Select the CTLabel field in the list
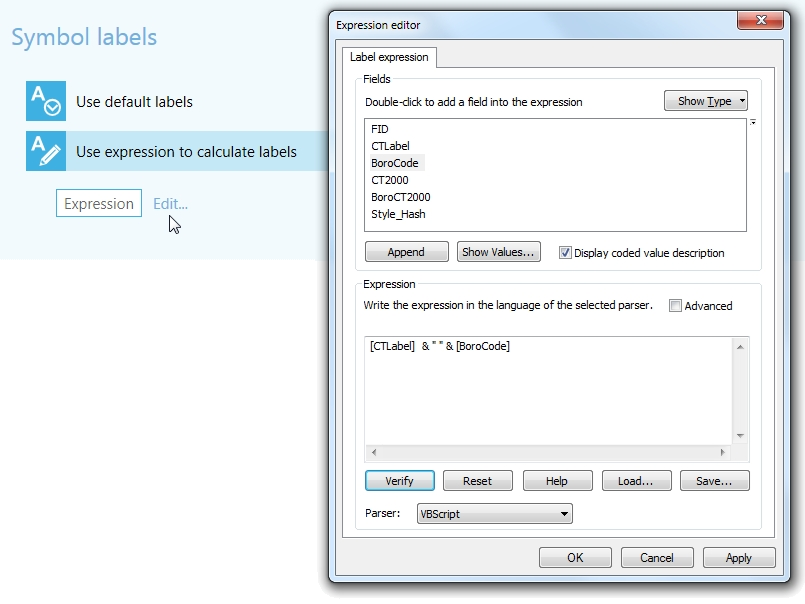The width and height of the screenshot is (805, 604). pyautogui.click(x=390, y=146)
